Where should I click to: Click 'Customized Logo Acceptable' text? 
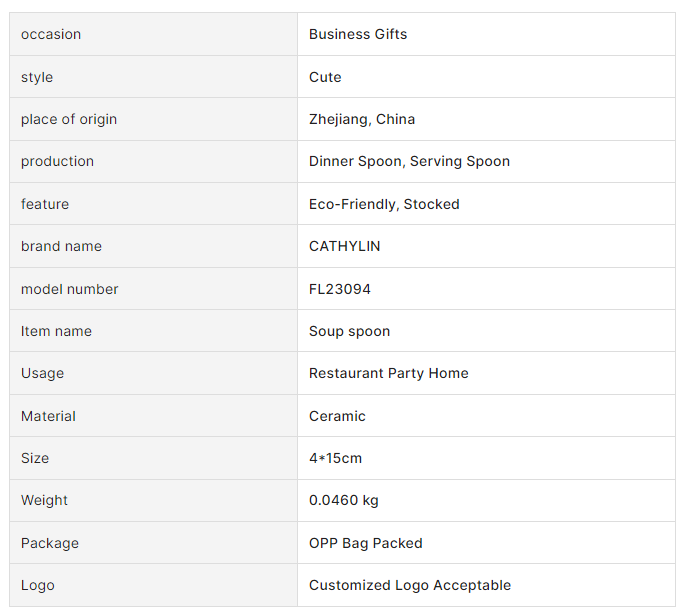(409, 585)
